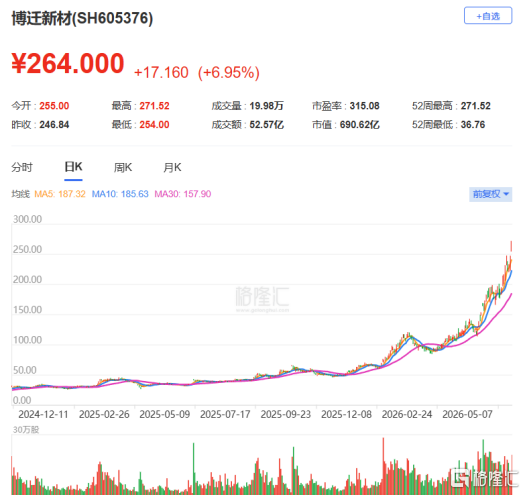The image size is (525, 495).
Task: Click the 52周最低 value 36.76
Action: 473,125
